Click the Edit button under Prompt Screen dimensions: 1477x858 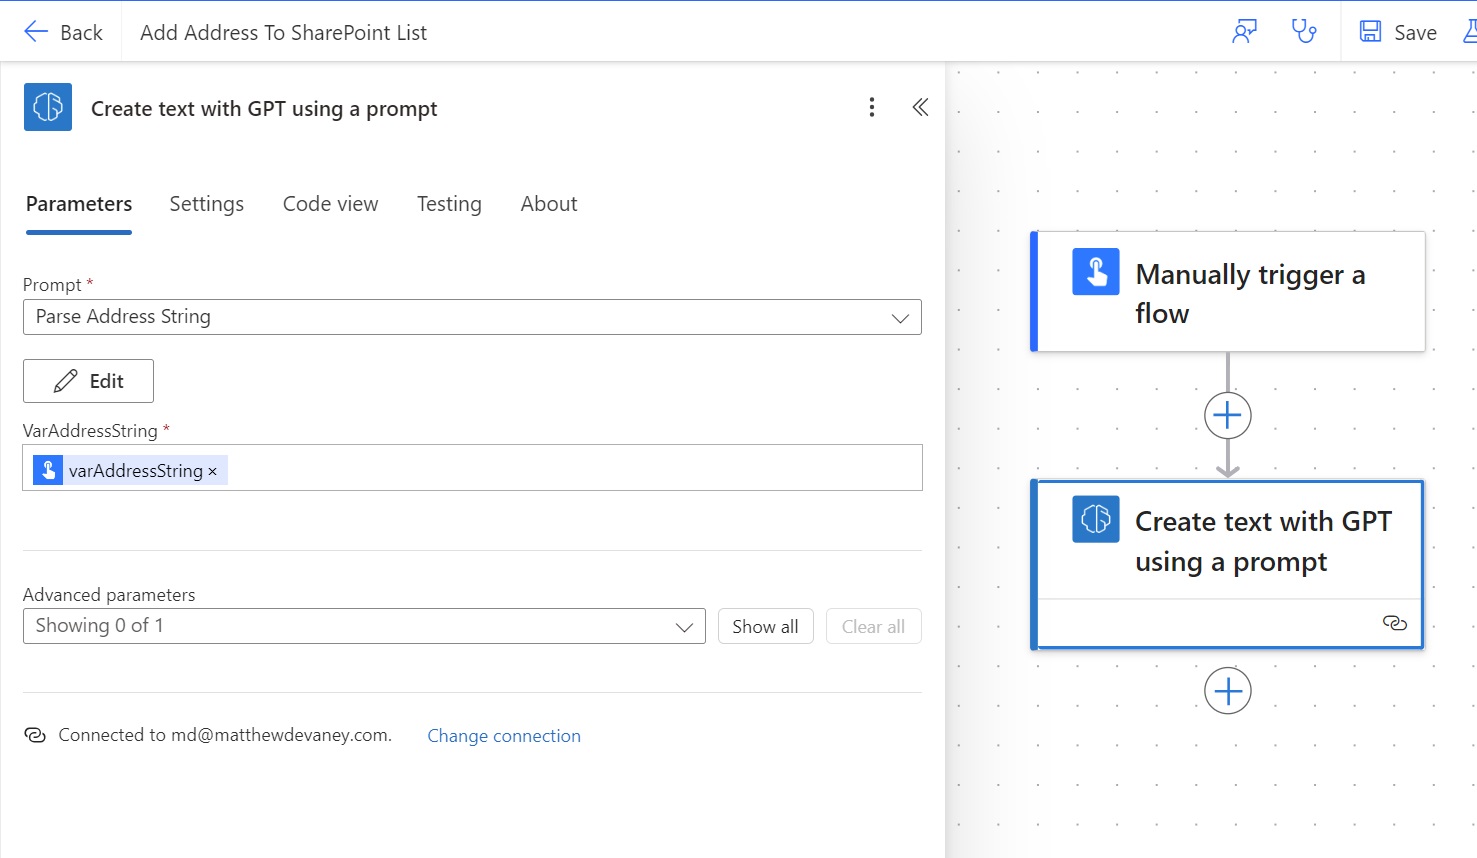88,381
